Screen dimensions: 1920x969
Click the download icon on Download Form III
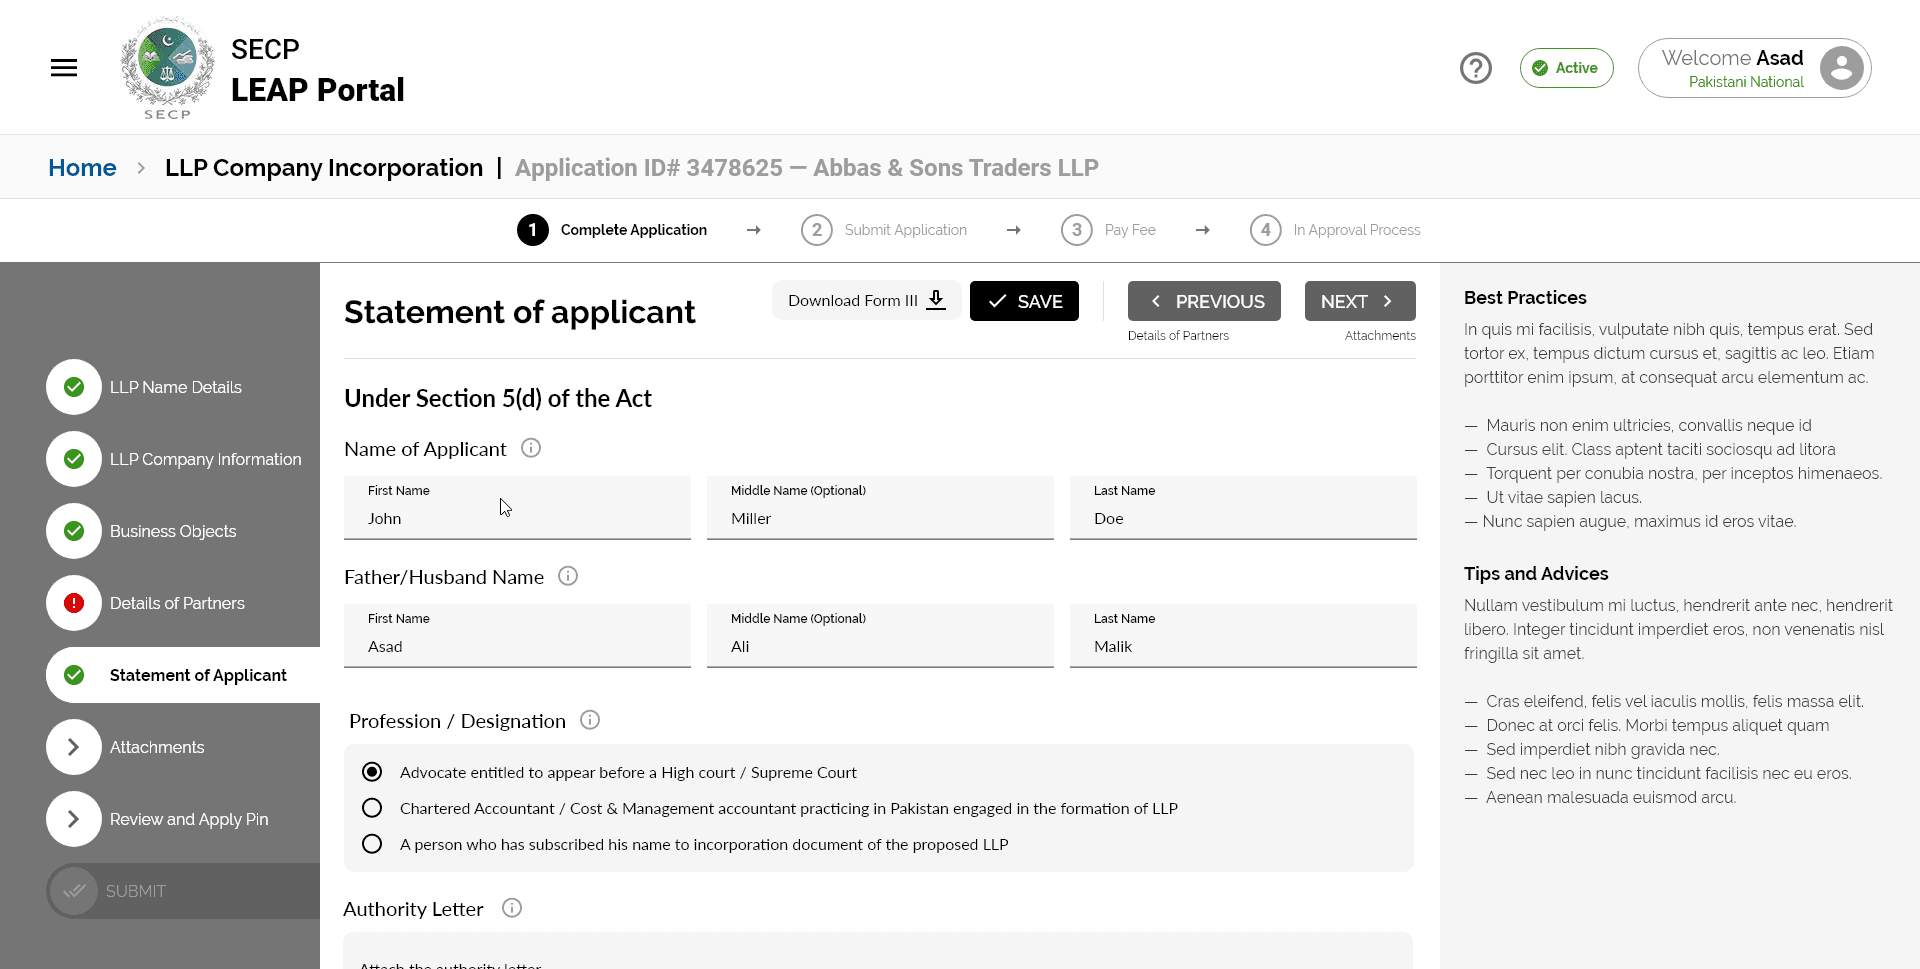[935, 300]
